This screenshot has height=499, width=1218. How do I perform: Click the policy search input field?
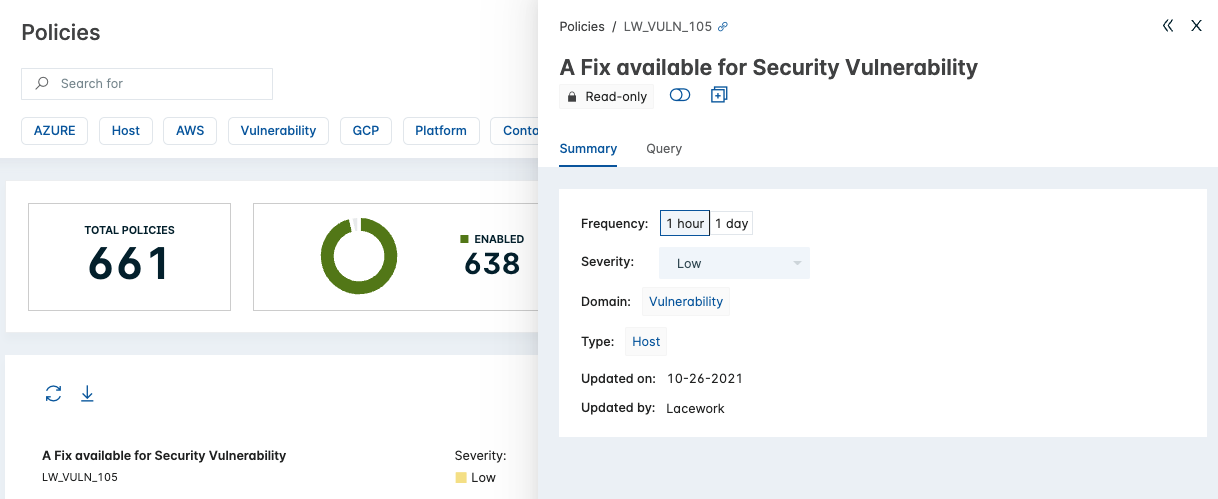click(x=147, y=84)
